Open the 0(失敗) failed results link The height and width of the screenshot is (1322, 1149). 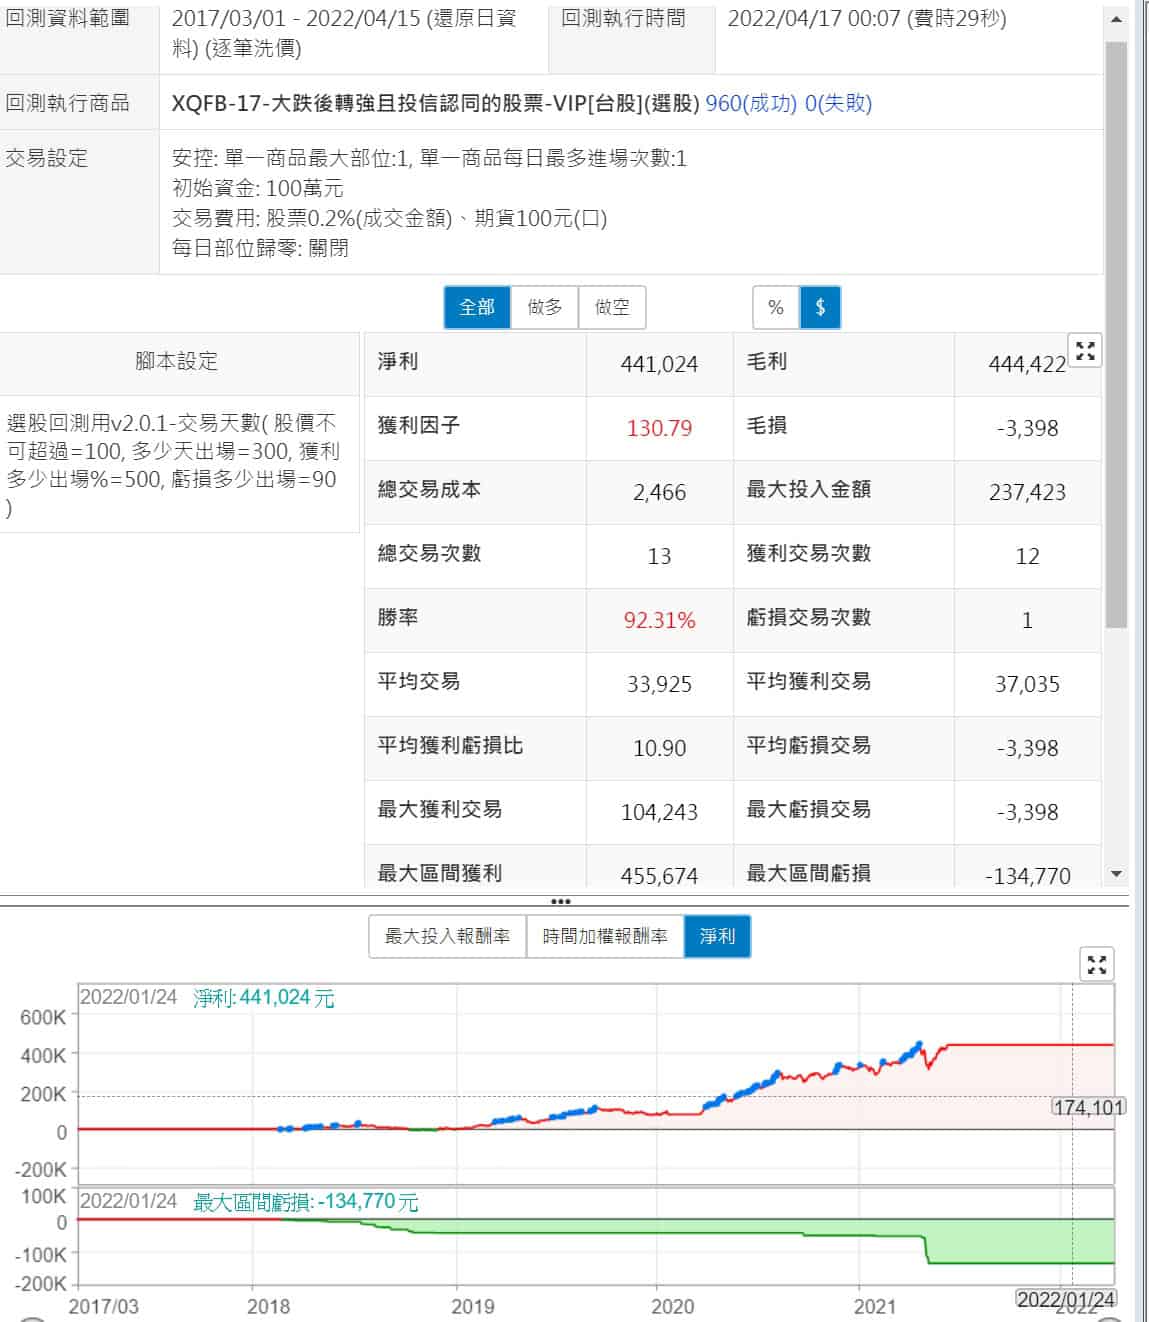click(x=838, y=103)
